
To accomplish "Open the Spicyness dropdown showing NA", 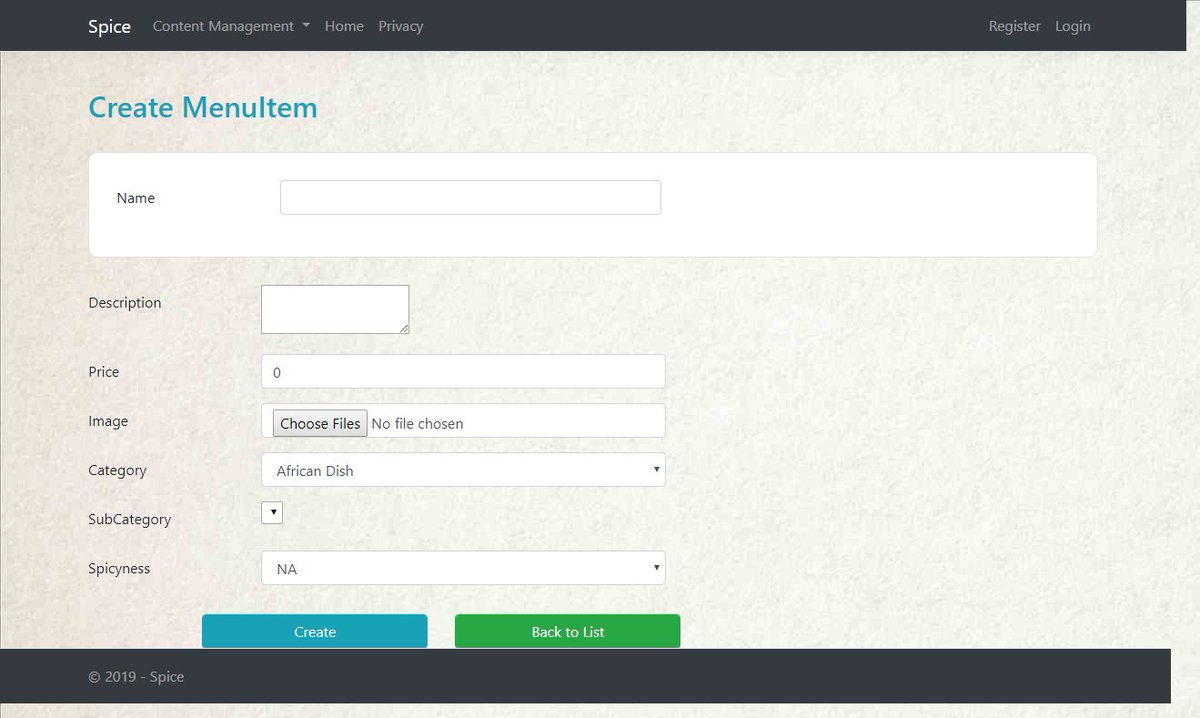I will (463, 568).
